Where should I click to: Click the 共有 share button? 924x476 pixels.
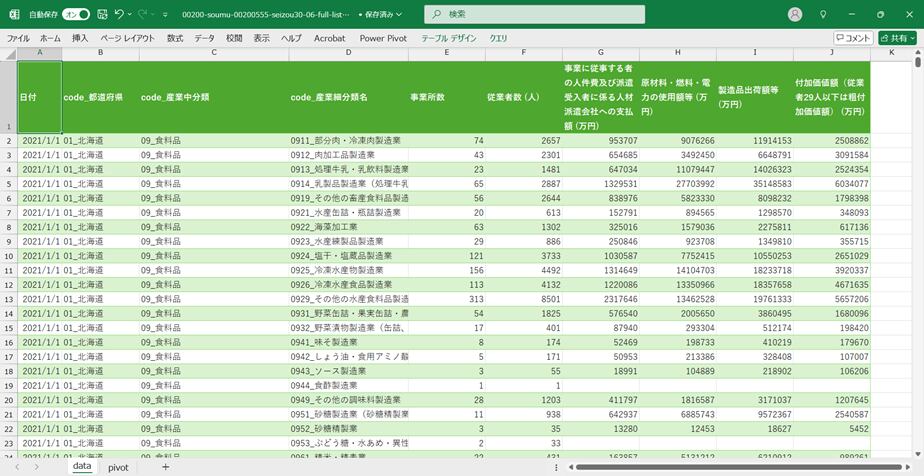pos(896,38)
